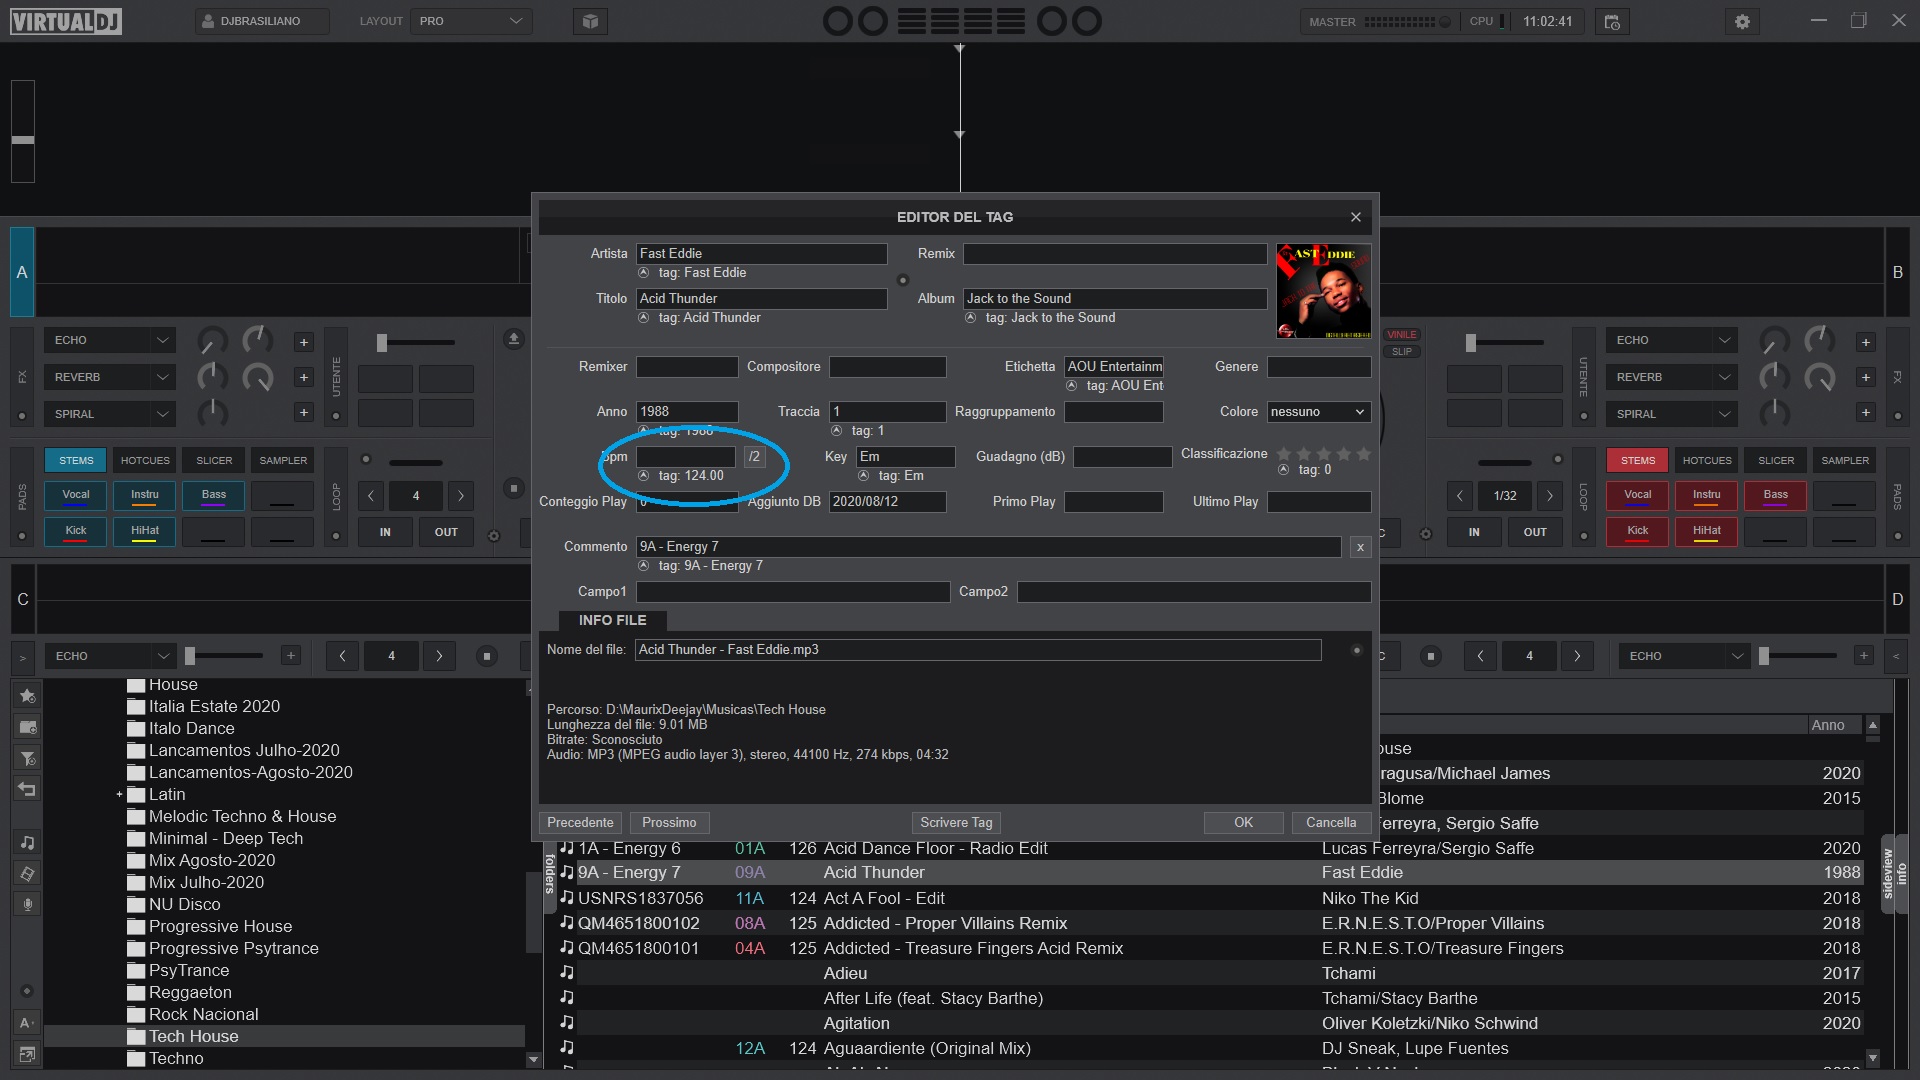
Task: Apply the artist tag Fast Eddie arrow toggle
Action: [x=644, y=273]
